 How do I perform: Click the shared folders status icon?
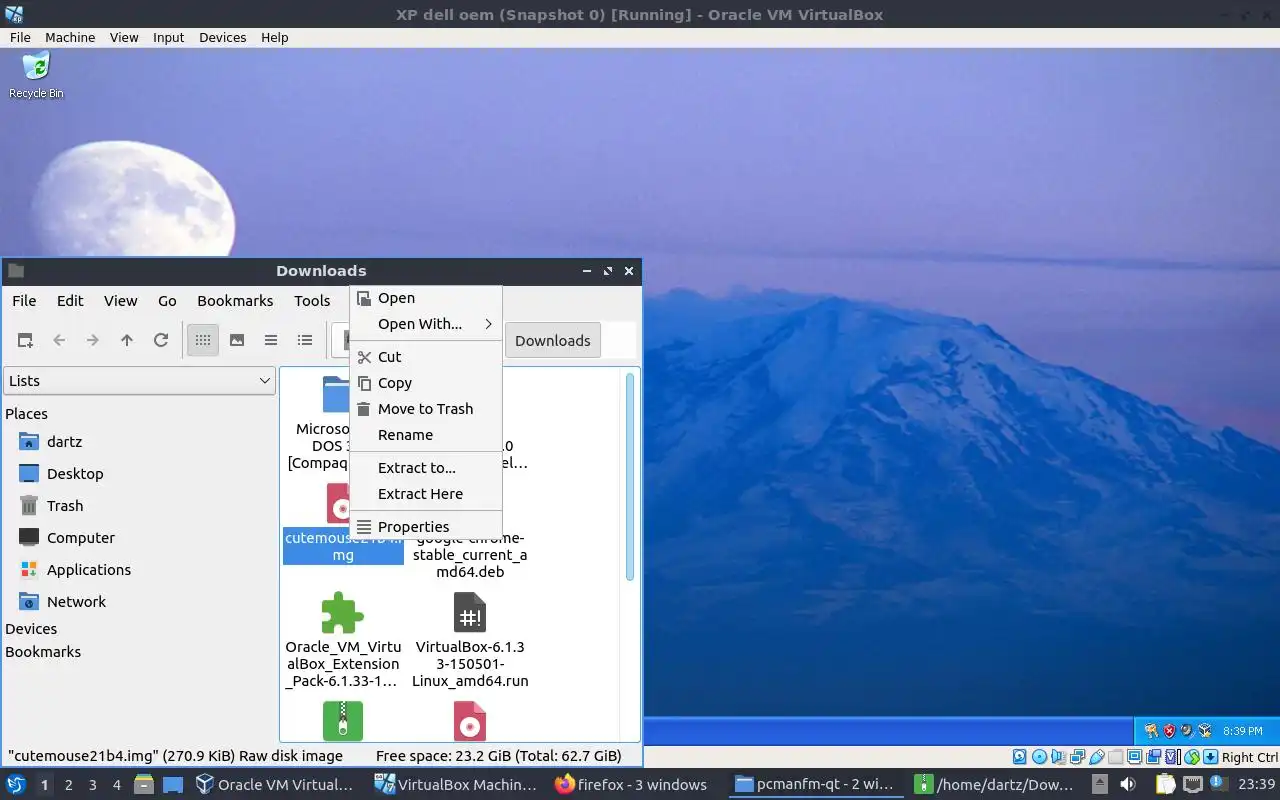click(x=1116, y=757)
